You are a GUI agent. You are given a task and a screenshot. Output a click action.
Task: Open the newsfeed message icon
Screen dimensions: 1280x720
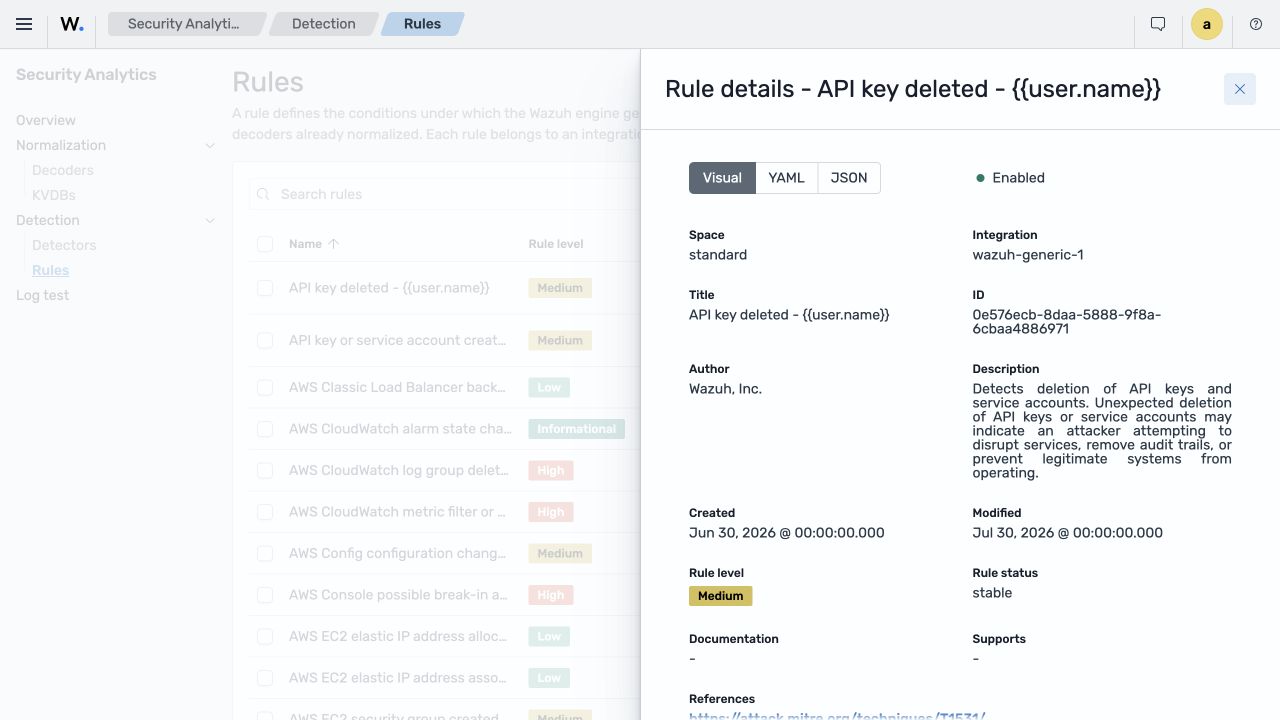tap(1158, 24)
